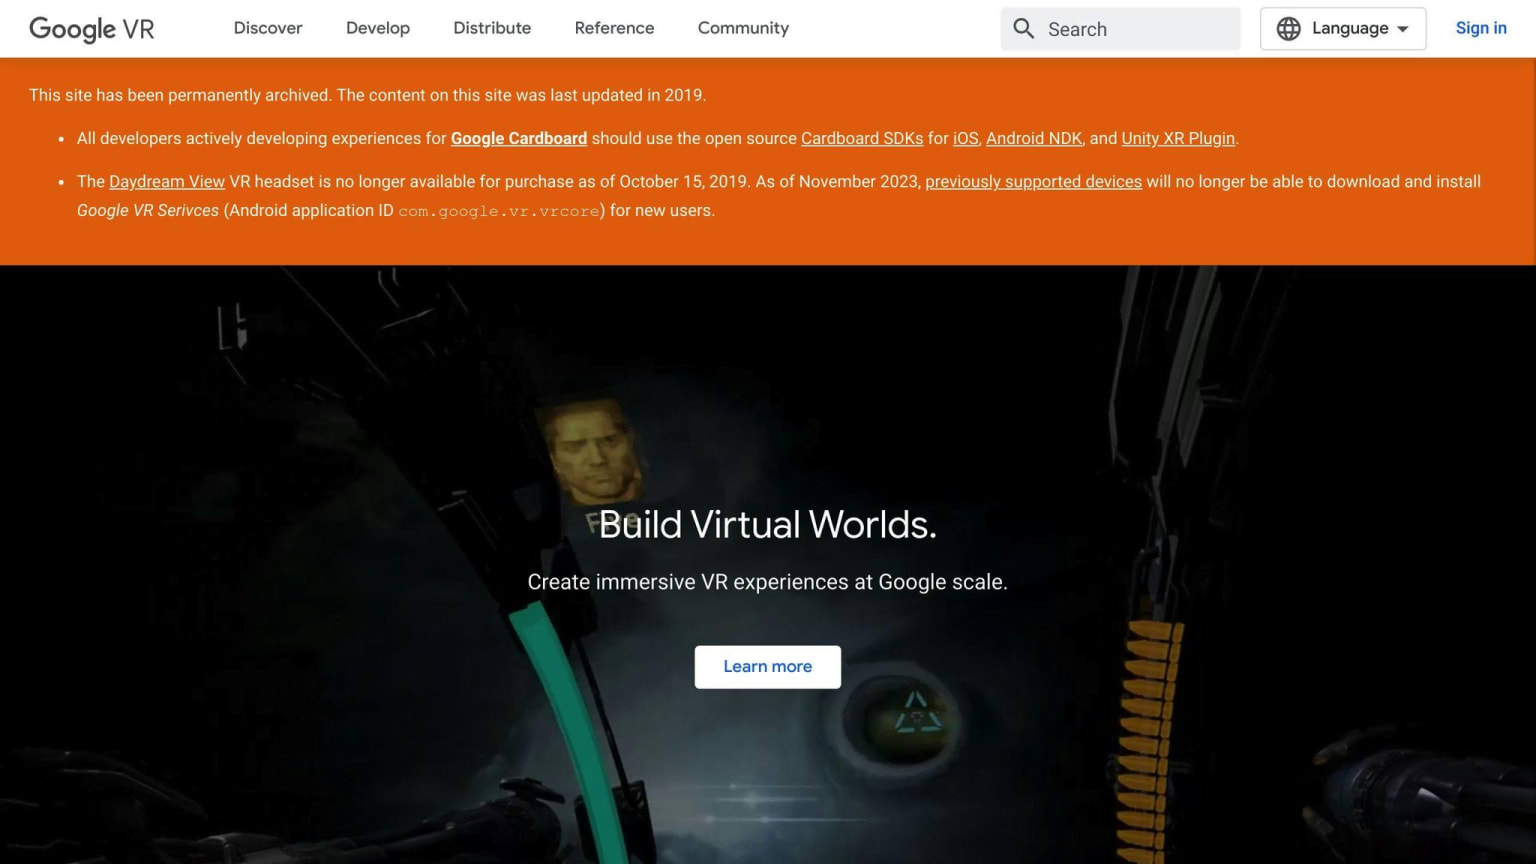Viewport: 1536px width, 864px height.
Task: Click the search magnifier icon
Action: [x=1023, y=29]
